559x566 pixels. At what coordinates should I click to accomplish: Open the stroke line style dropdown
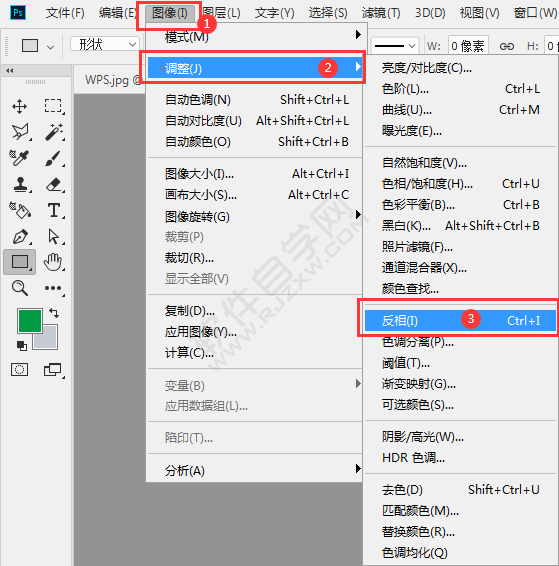click(x=395, y=46)
